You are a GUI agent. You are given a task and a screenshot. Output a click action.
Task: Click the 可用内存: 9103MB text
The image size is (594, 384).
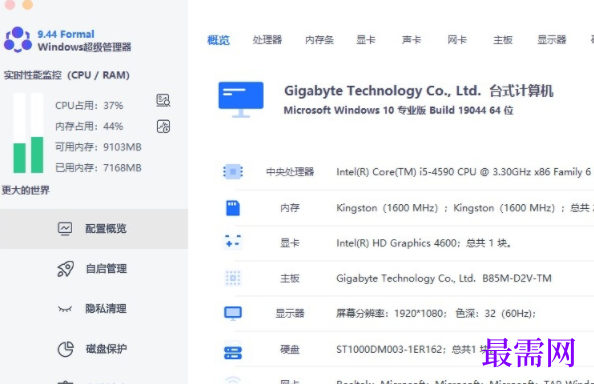tap(98, 147)
